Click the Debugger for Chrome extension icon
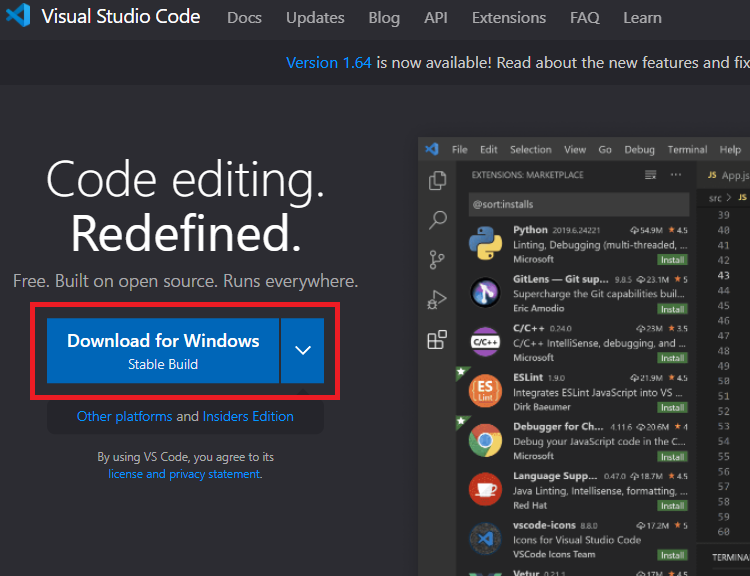Image resolution: width=750 pixels, height=576 pixels. [x=485, y=440]
